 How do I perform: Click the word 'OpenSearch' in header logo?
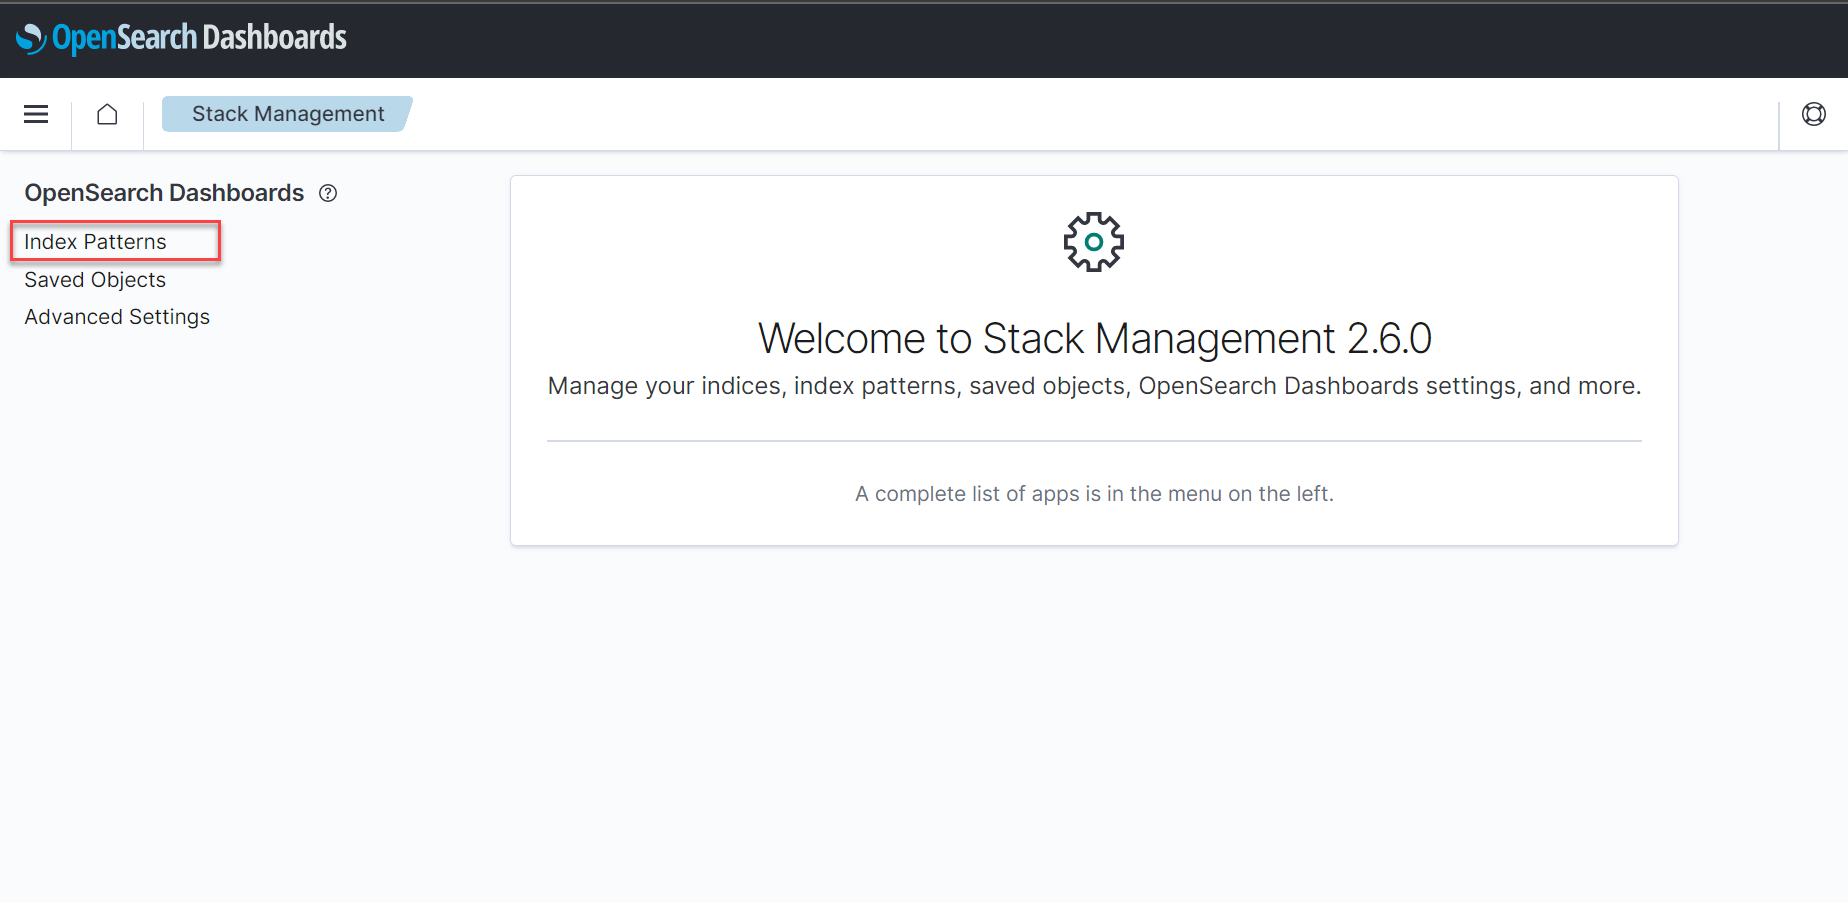[124, 38]
